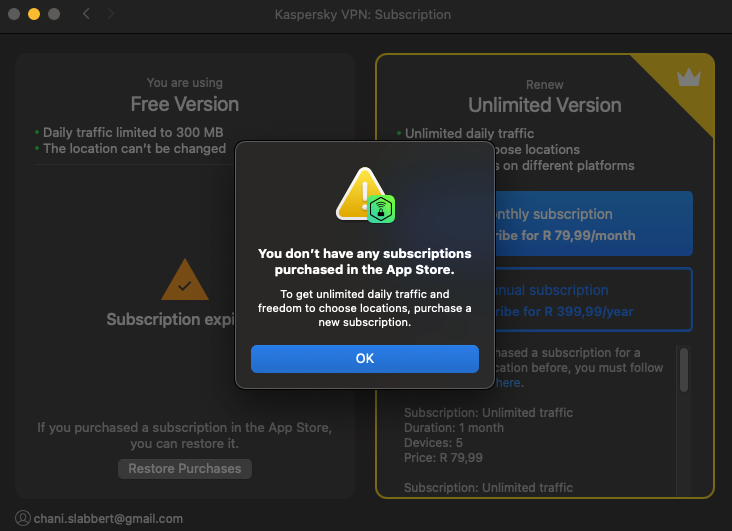Click the account profile icon beside email
732x531 pixels.
23,518
